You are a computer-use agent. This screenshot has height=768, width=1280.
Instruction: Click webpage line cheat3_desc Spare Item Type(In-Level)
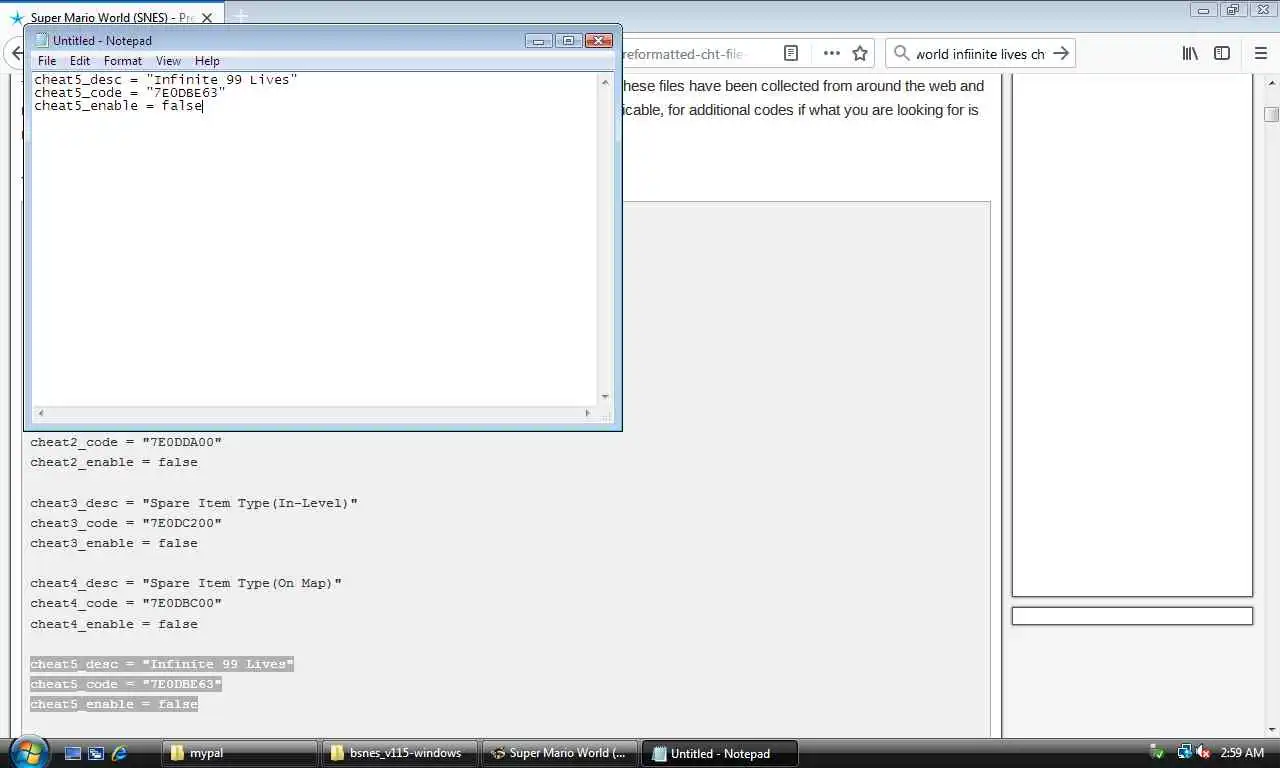[194, 503]
